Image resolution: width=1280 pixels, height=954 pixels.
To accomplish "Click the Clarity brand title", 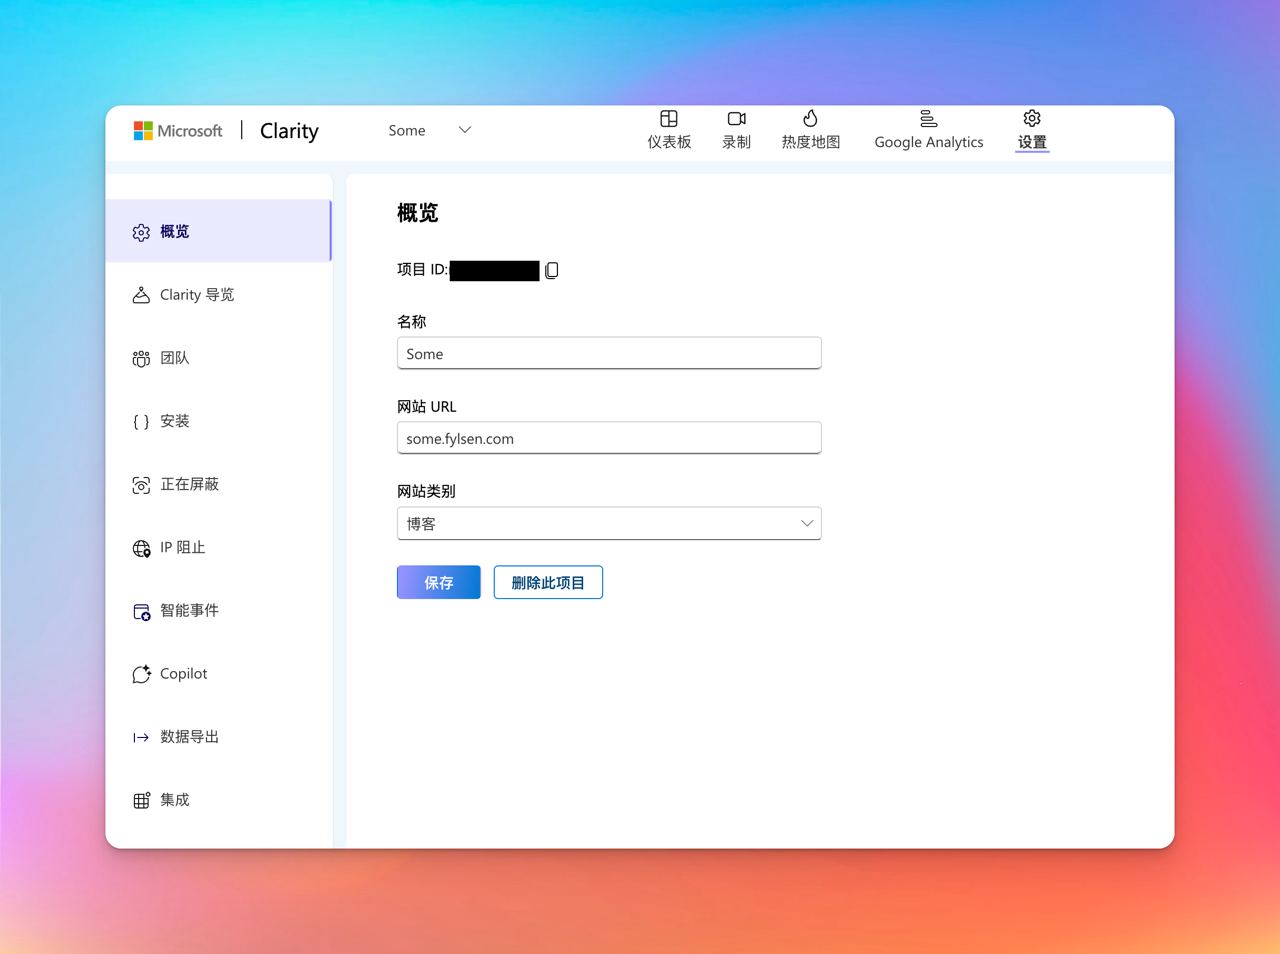I will (x=289, y=131).
